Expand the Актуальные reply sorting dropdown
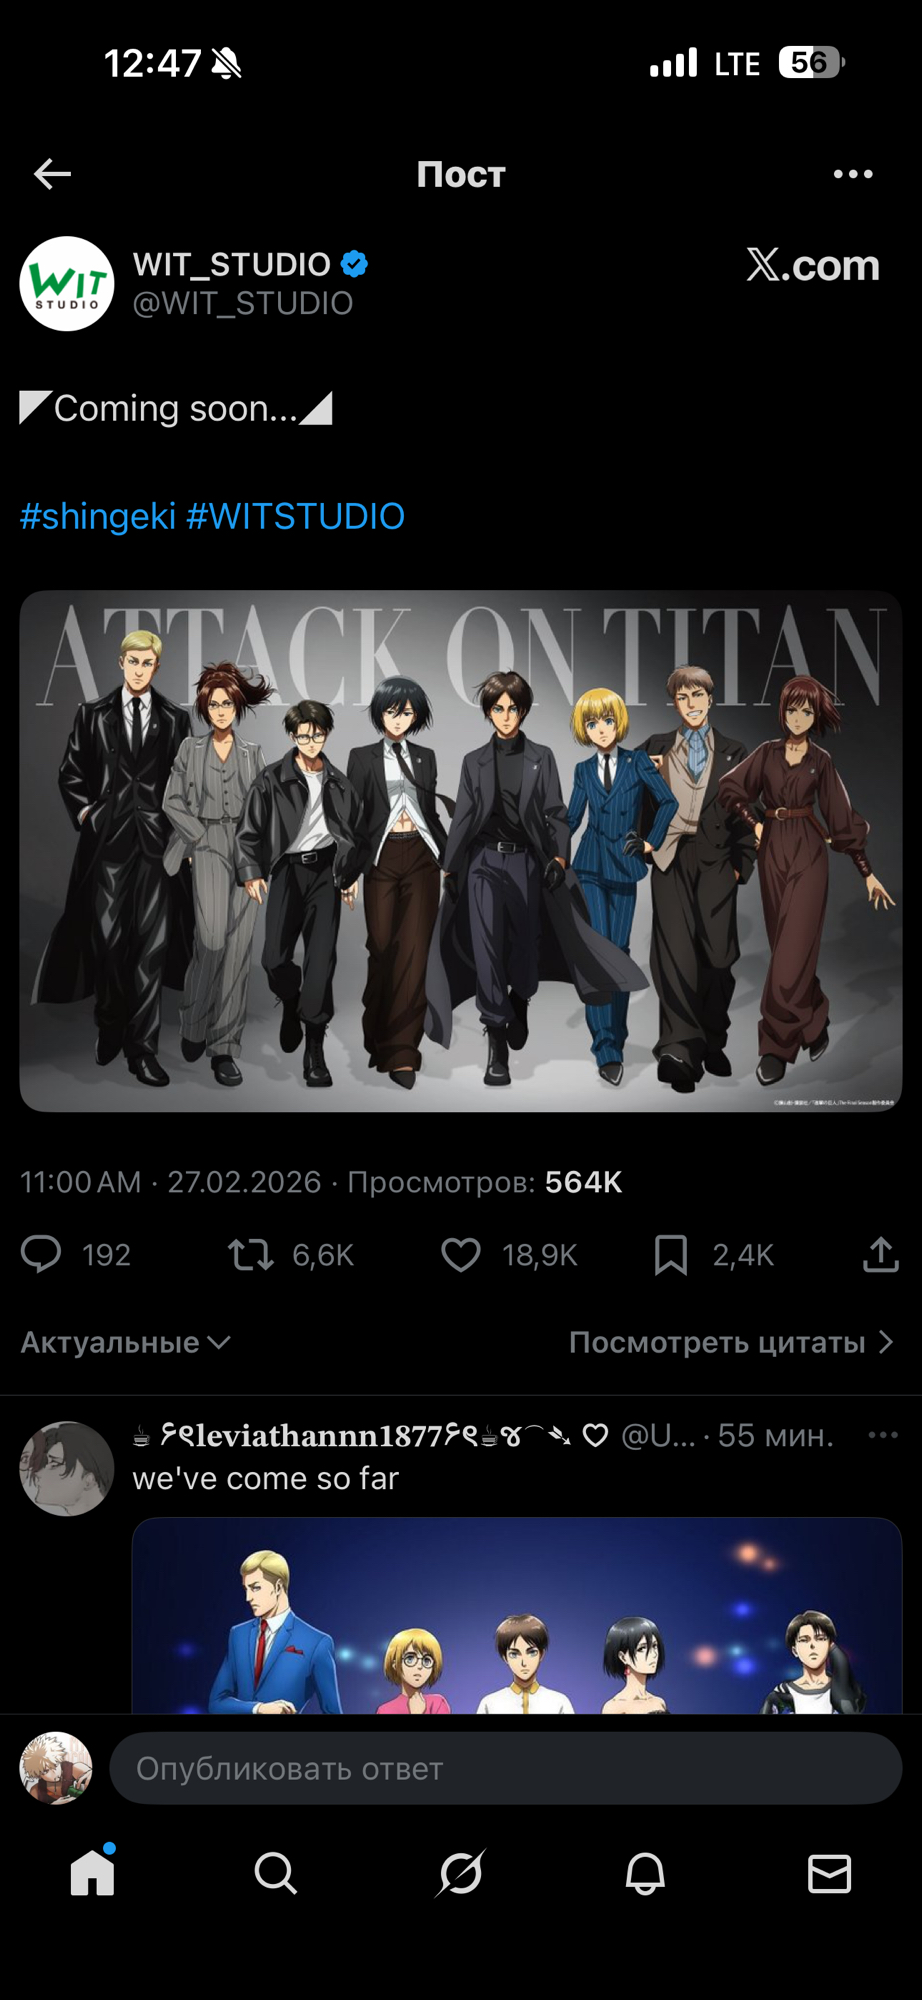 126,1342
